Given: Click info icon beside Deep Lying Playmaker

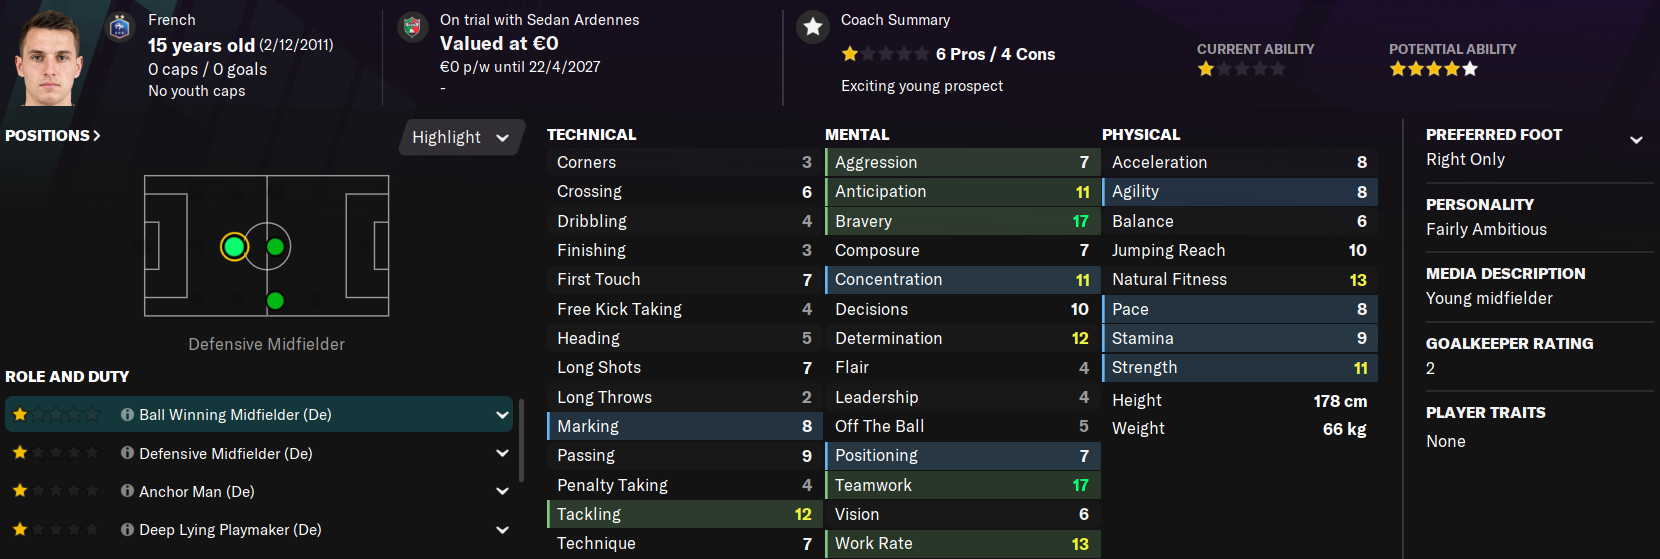Looking at the screenshot, I should (x=127, y=530).
